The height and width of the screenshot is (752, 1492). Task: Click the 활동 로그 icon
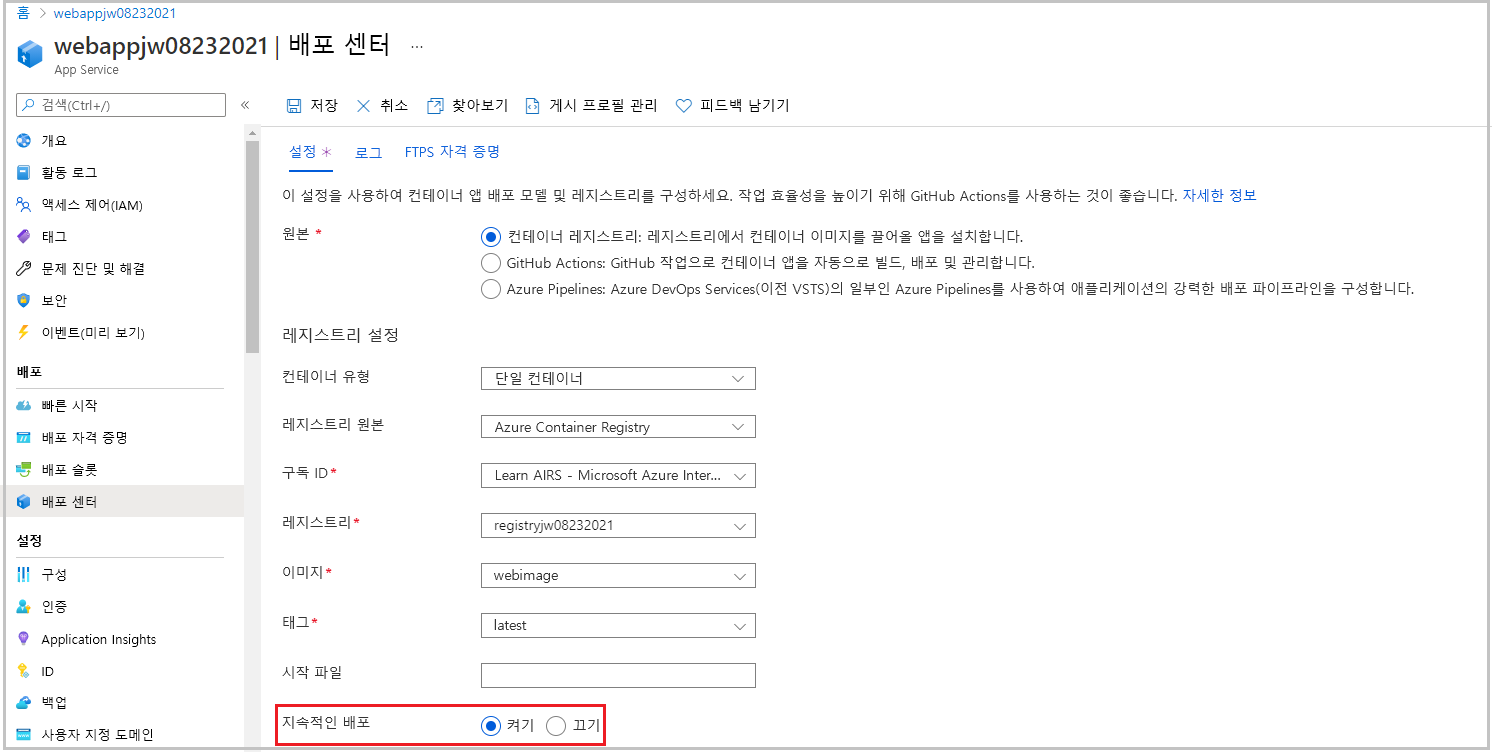(x=25, y=172)
